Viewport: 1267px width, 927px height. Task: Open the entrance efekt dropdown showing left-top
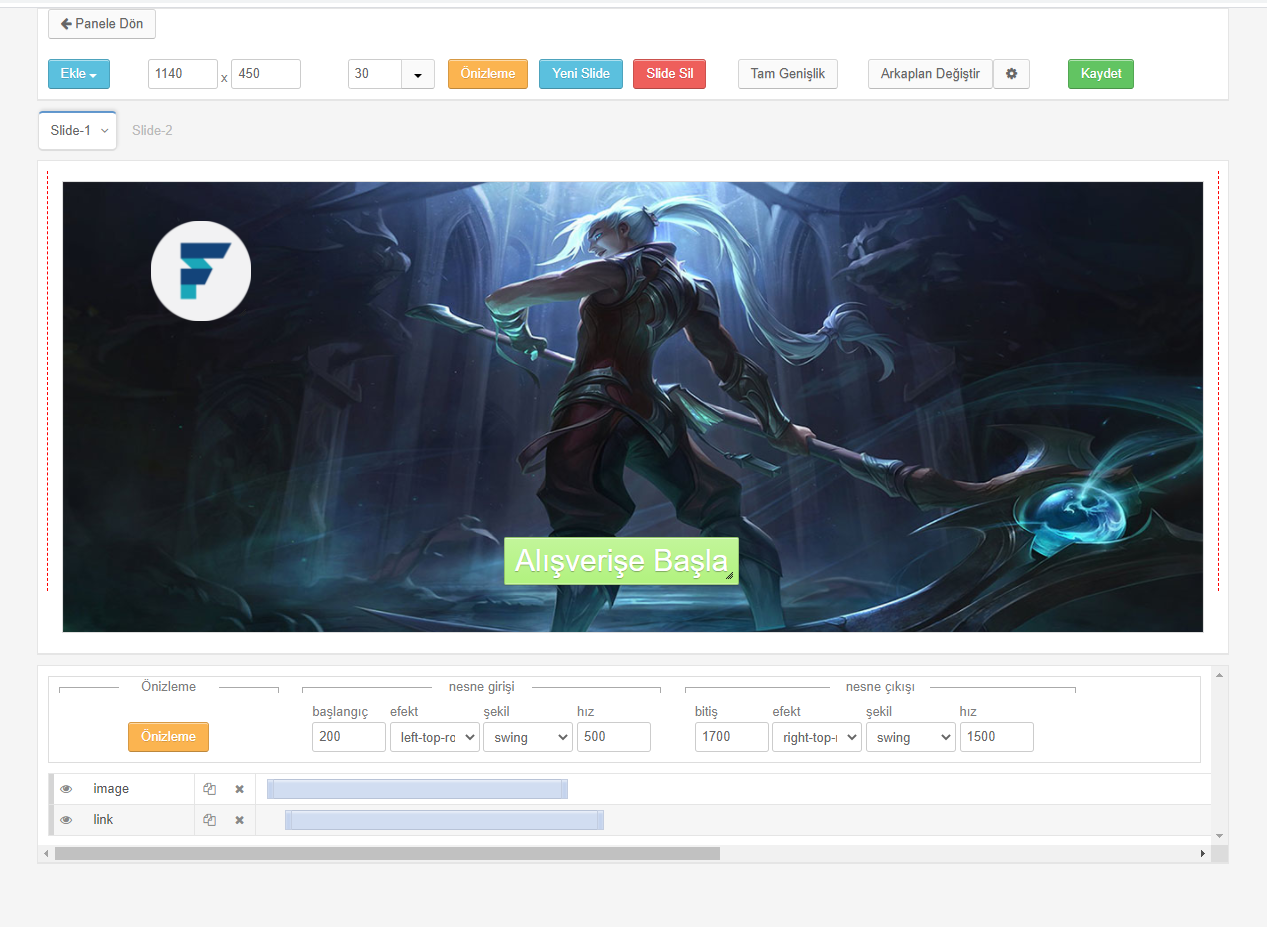tap(435, 737)
